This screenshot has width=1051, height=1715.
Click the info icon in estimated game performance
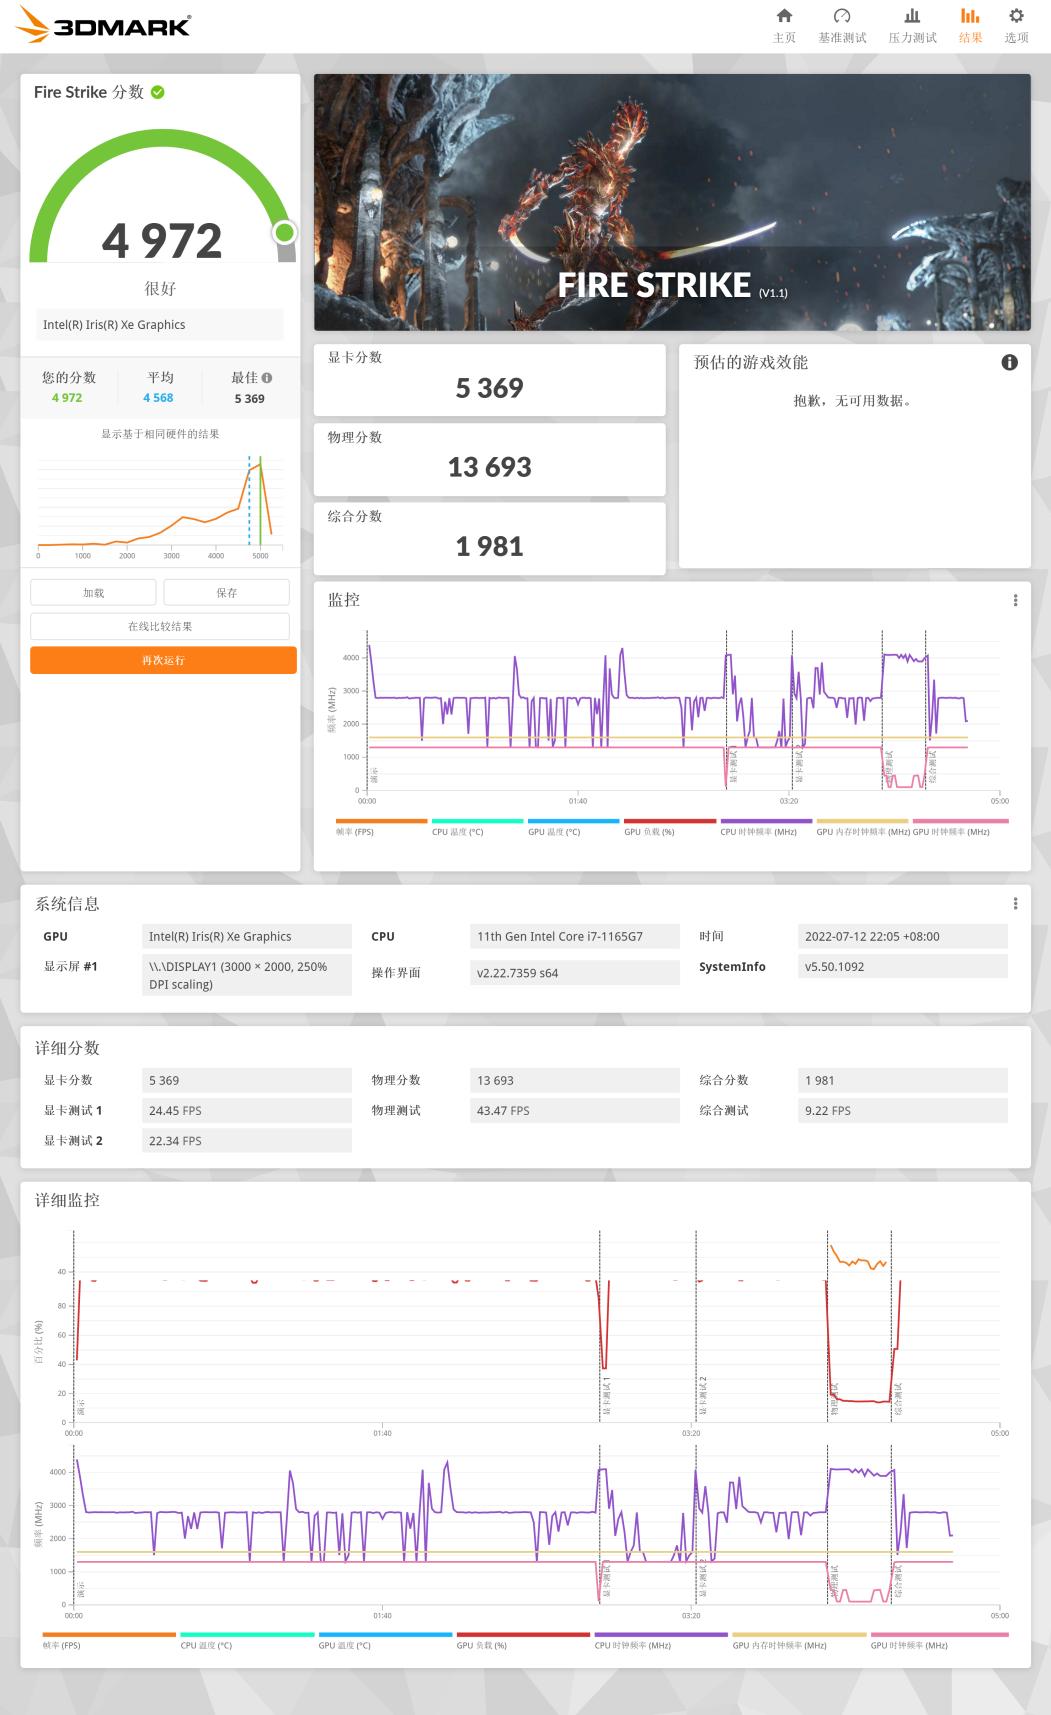pos(1009,362)
